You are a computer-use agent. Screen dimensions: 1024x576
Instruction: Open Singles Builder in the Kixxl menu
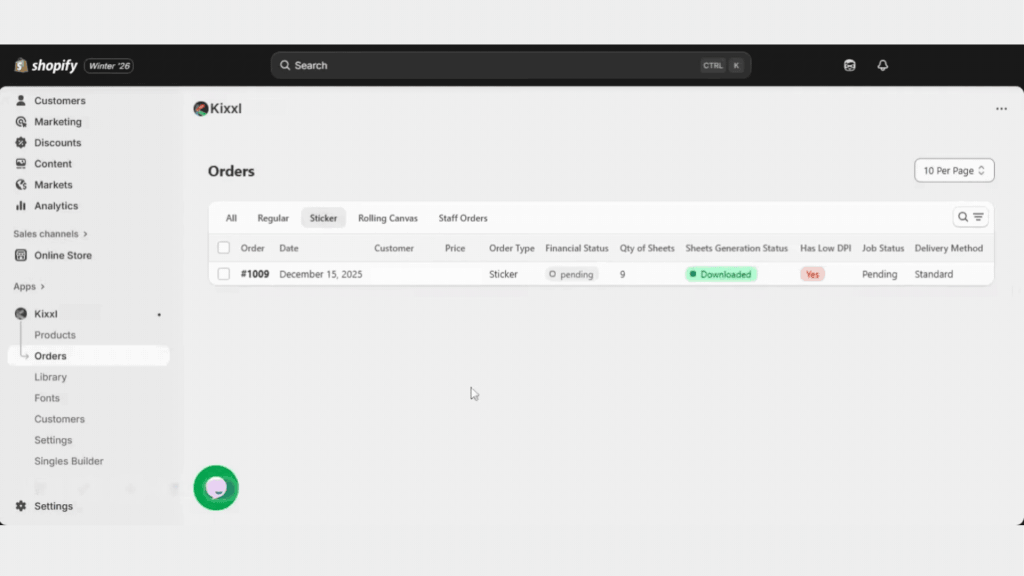[69, 461]
